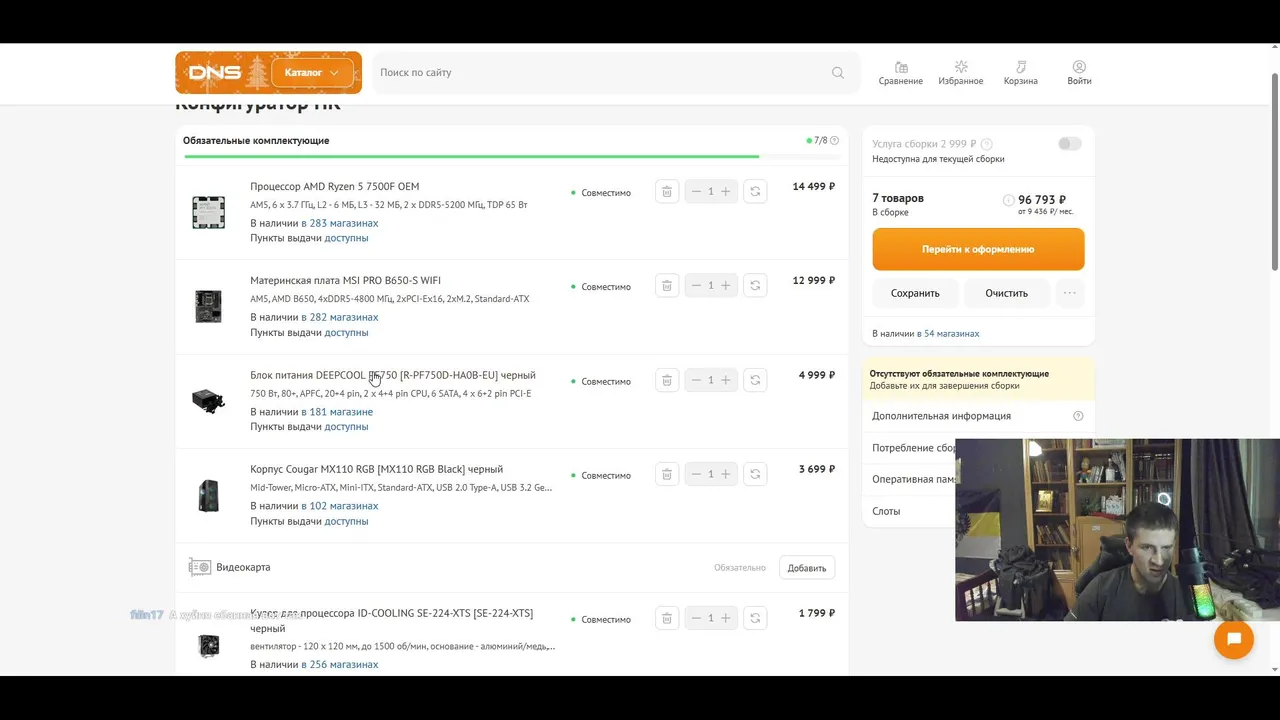Click the page vertical scrollbar
1280x720 pixels.
click(1274, 170)
